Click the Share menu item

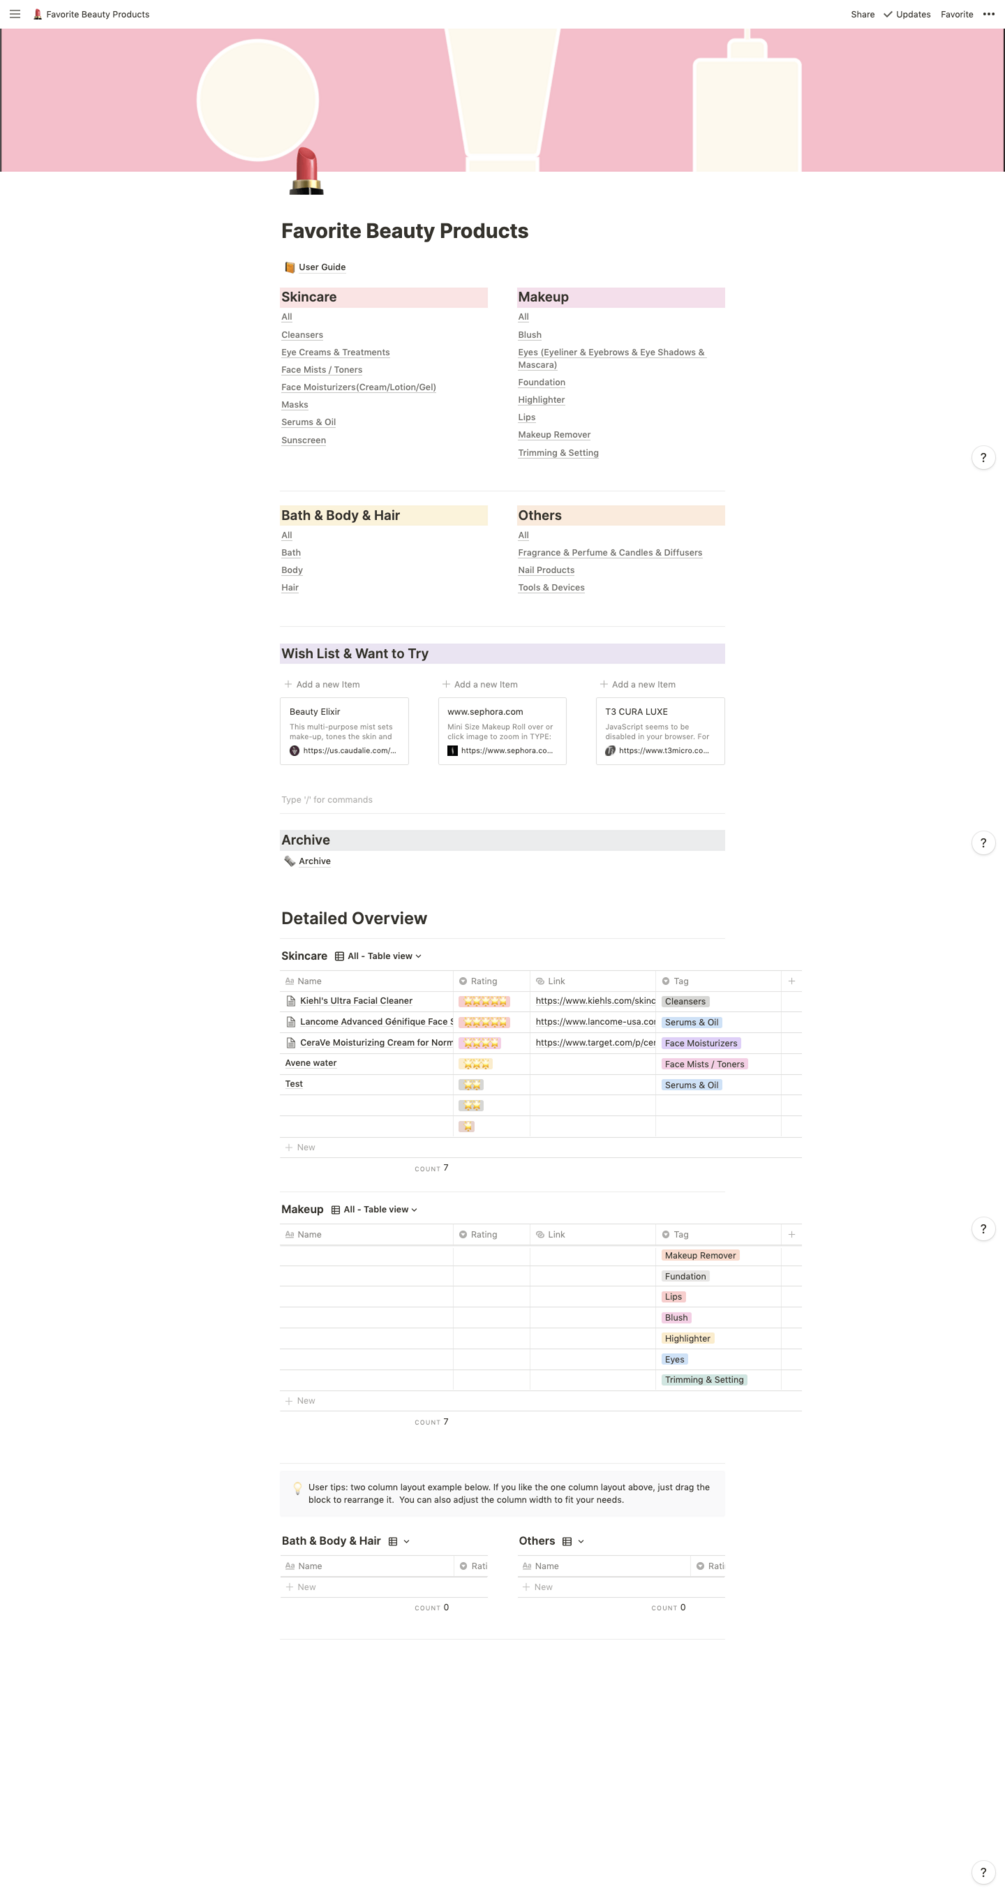pyautogui.click(x=862, y=14)
